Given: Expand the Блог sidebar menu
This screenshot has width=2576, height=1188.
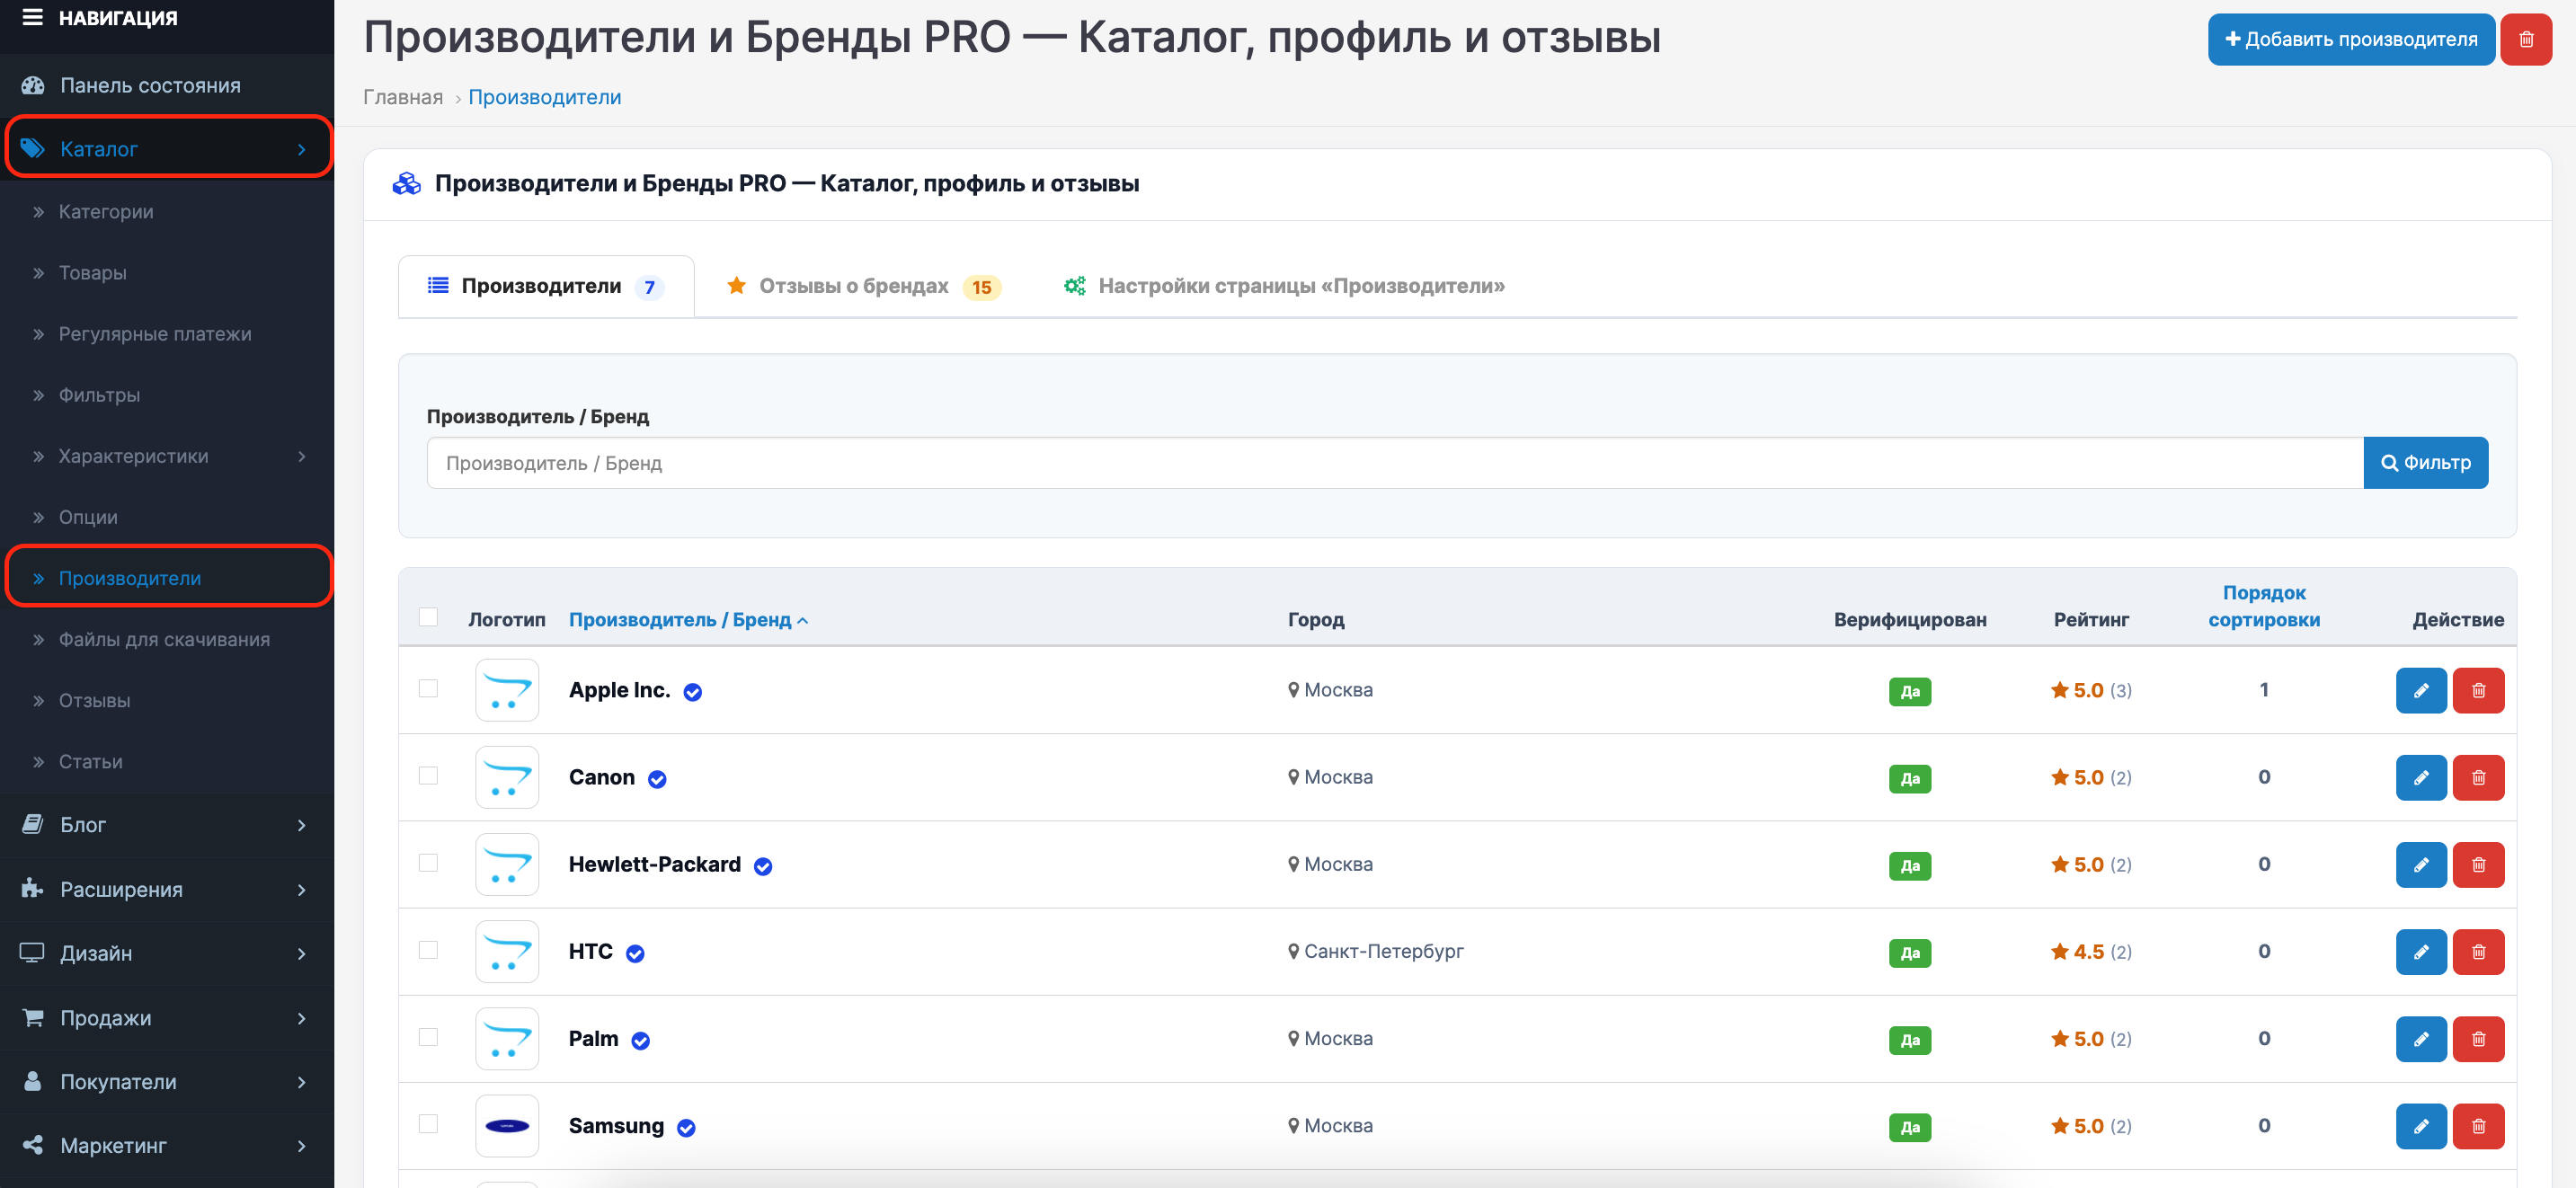Looking at the screenshot, I should tap(167, 824).
